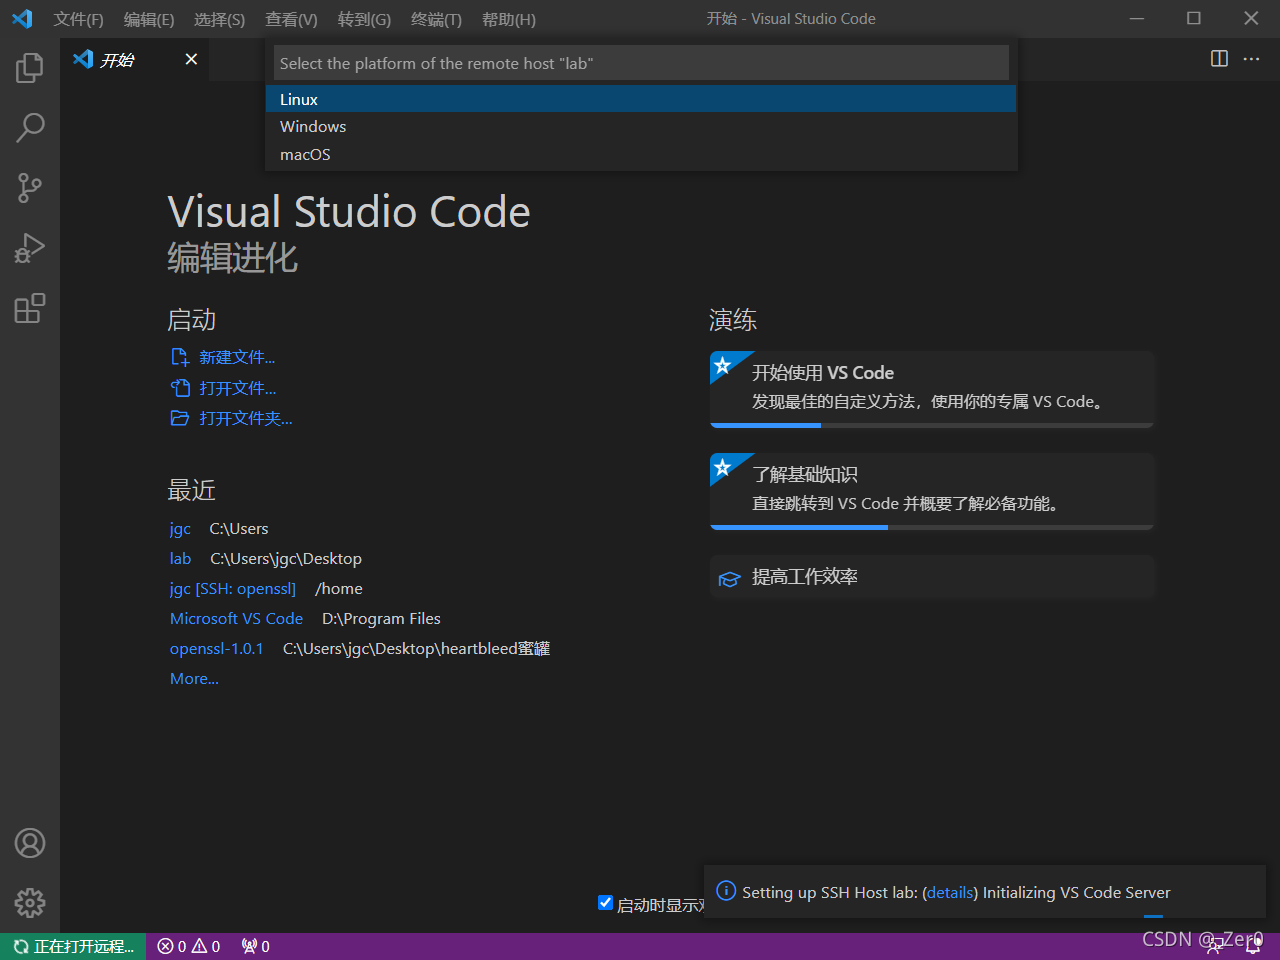The height and width of the screenshot is (960, 1280).
Task: Click progress bar under 开始使用 VS Code
Action: (932, 425)
